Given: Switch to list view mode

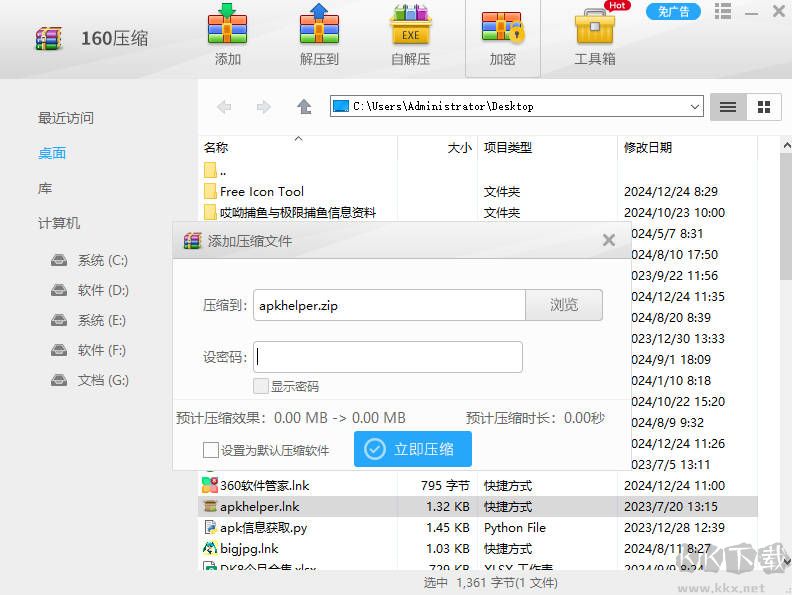Looking at the screenshot, I should [728, 107].
